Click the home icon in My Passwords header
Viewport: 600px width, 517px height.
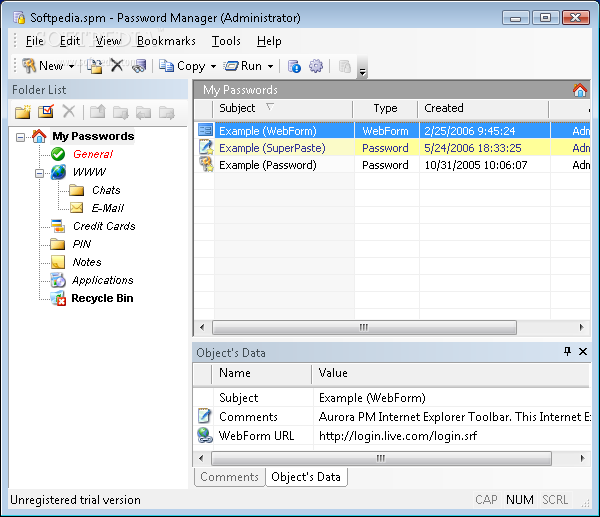(579, 90)
